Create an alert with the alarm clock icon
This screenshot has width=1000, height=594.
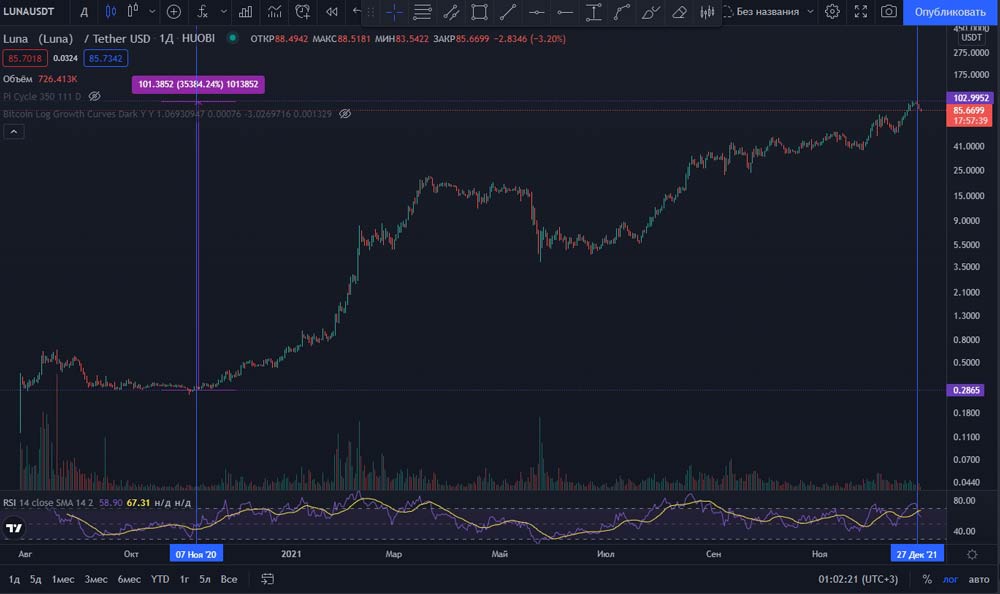304,12
